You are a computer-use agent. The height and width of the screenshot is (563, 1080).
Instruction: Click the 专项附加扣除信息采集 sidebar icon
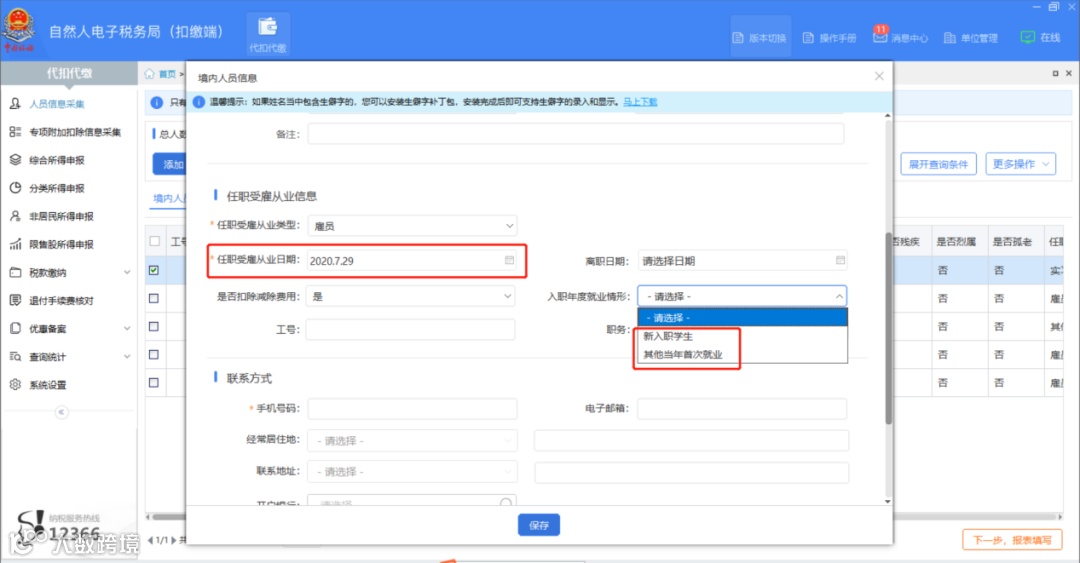point(15,132)
